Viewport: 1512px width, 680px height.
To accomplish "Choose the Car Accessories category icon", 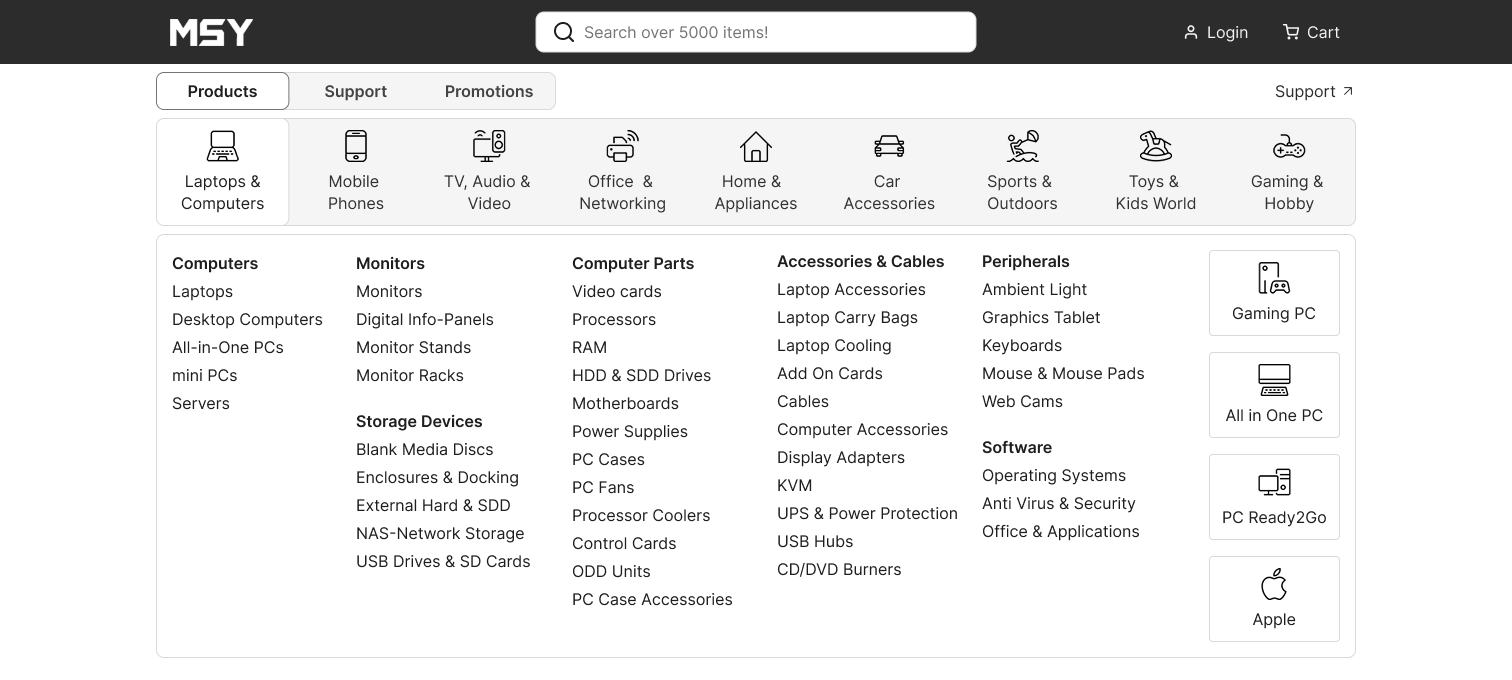I will pos(888,147).
